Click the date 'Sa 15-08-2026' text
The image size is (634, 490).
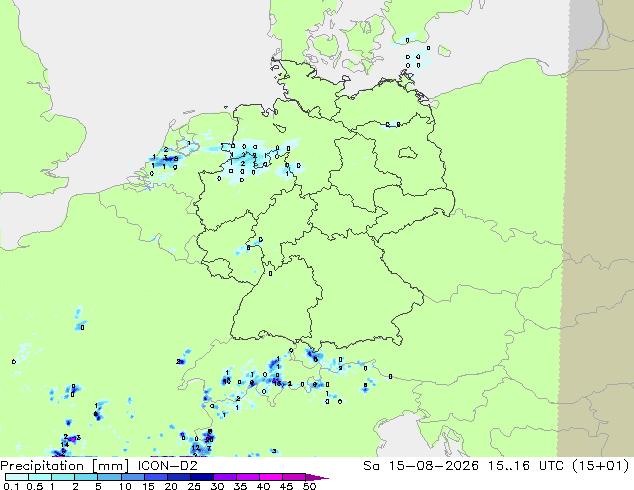pos(421,466)
